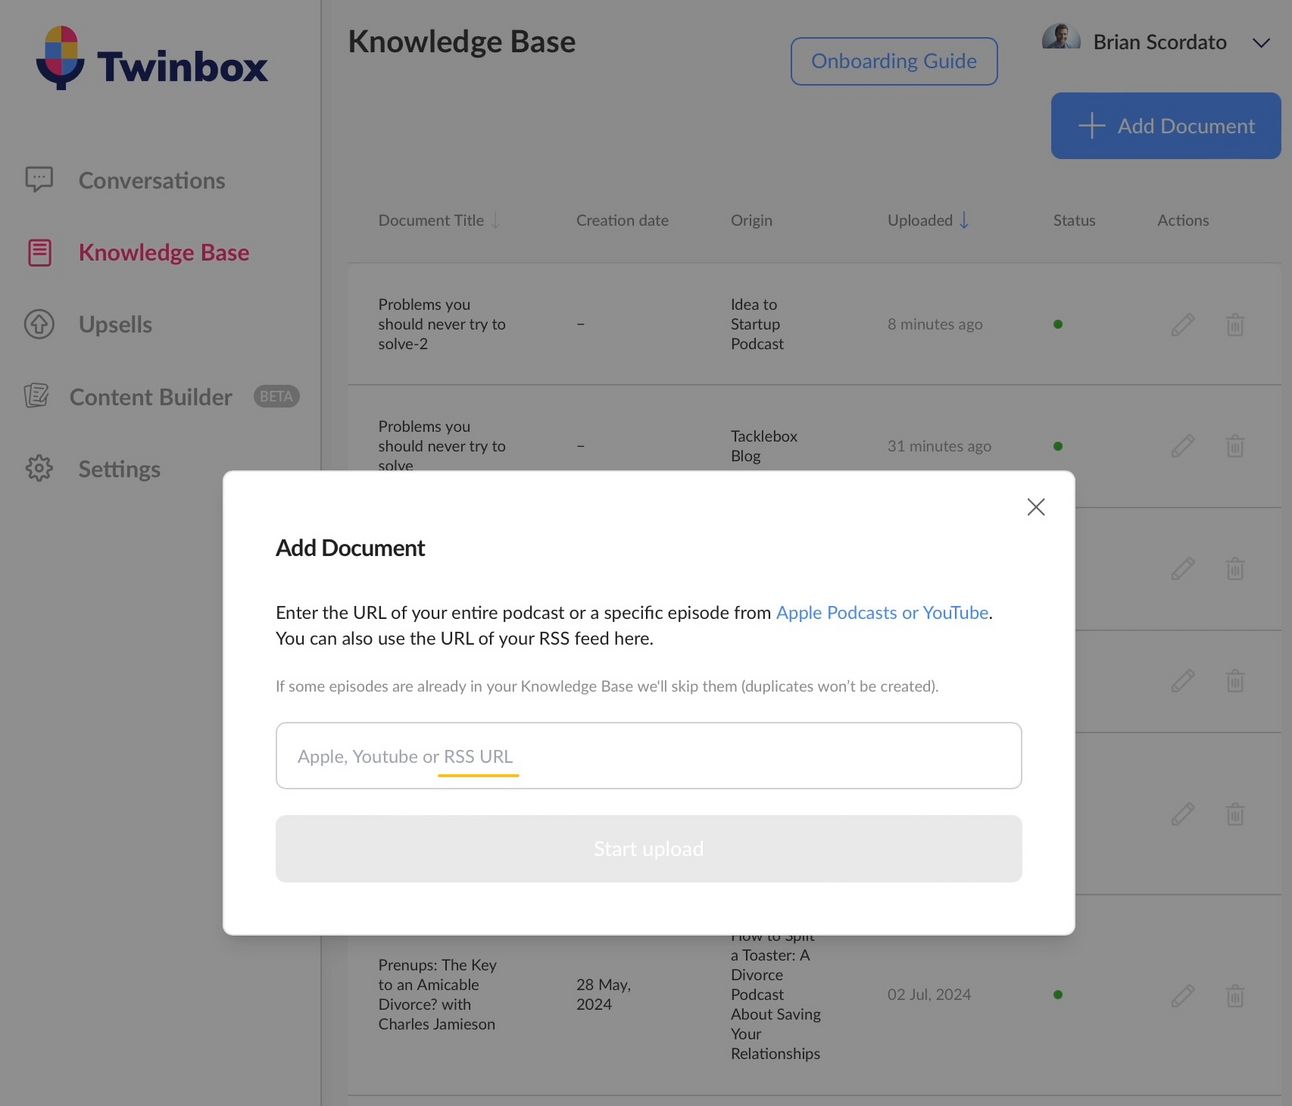Click '02 Jul, 2024' uploaded date
The width and height of the screenshot is (1292, 1106).
click(929, 995)
